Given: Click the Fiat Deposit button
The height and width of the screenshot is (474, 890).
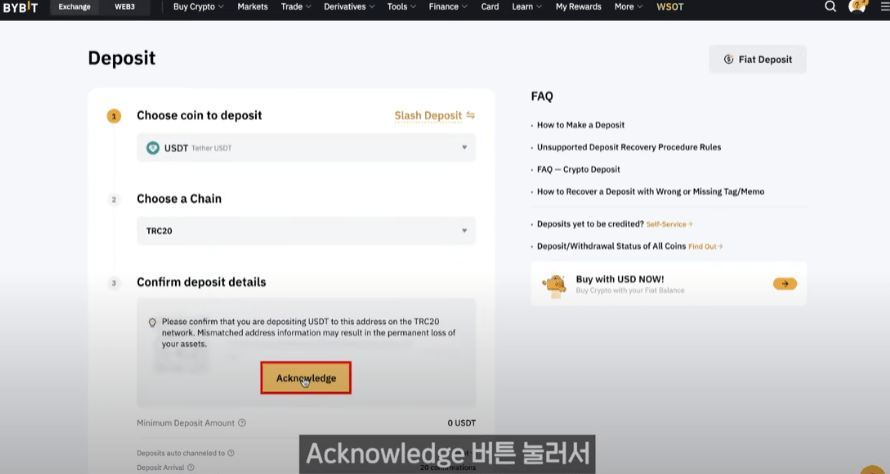Looking at the screenshot, I should 758,59.
